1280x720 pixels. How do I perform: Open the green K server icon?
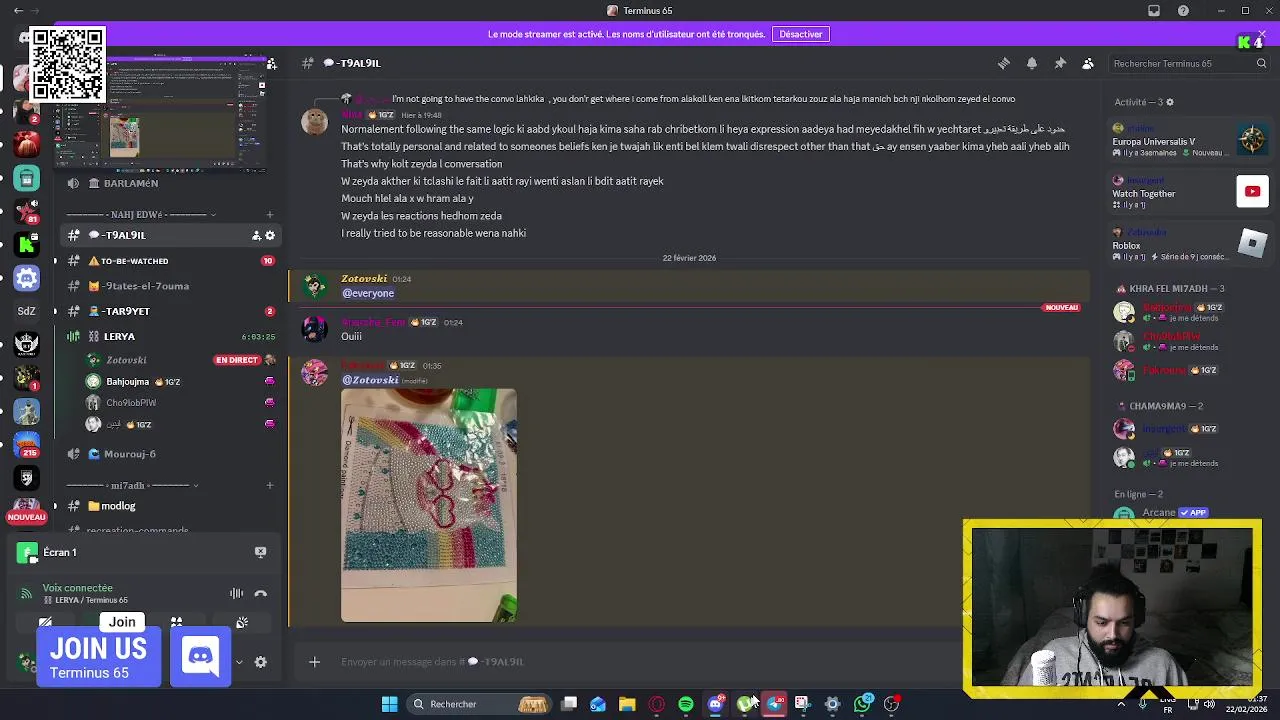point(27,245)
